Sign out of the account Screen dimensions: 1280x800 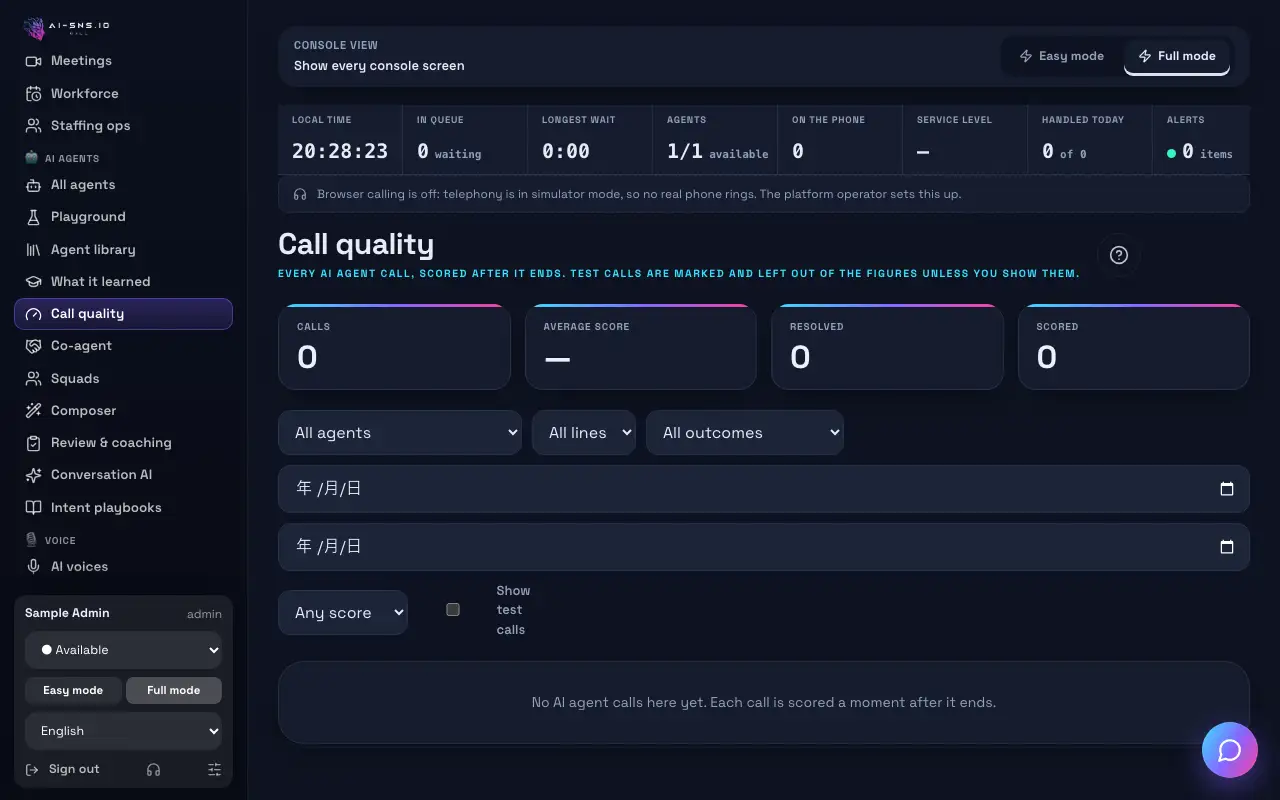pos(62,769)
